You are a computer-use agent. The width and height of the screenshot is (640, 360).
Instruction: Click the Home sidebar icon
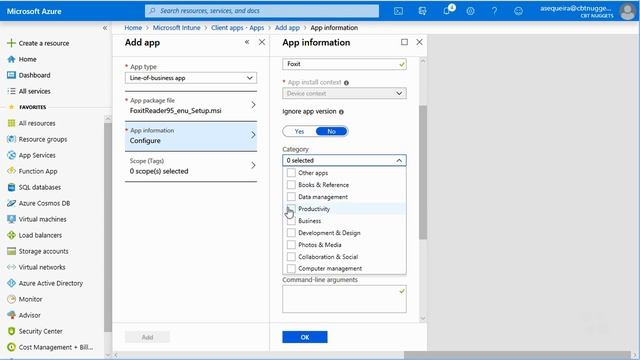[11, 59]
